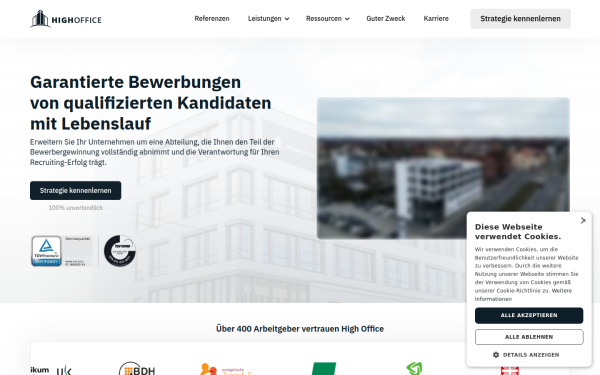Click the '100% unverbindlich' text

(x=76, y=208)
